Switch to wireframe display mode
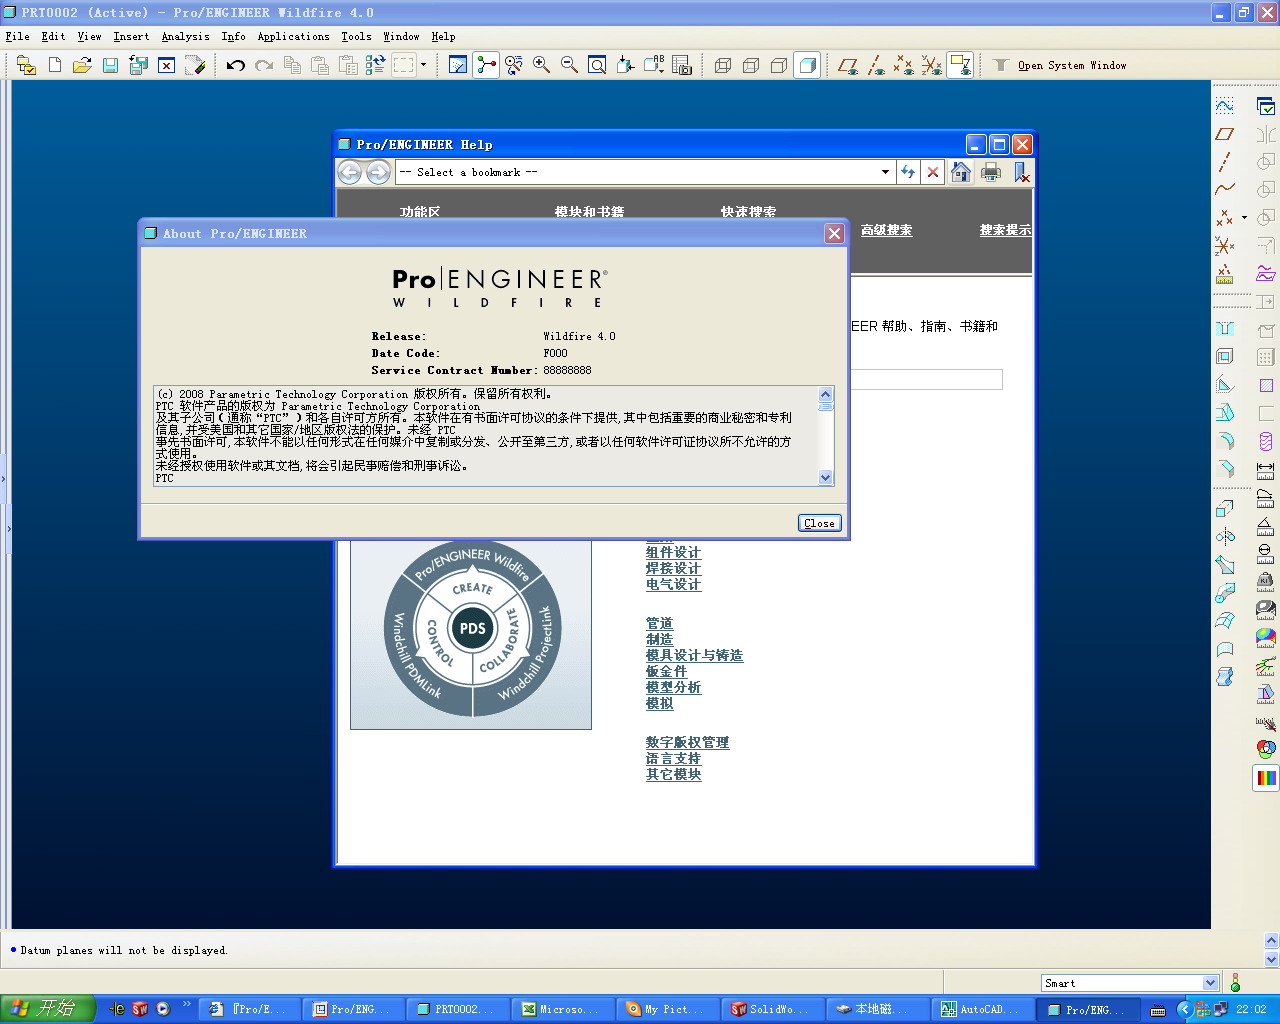 [723, 66]
